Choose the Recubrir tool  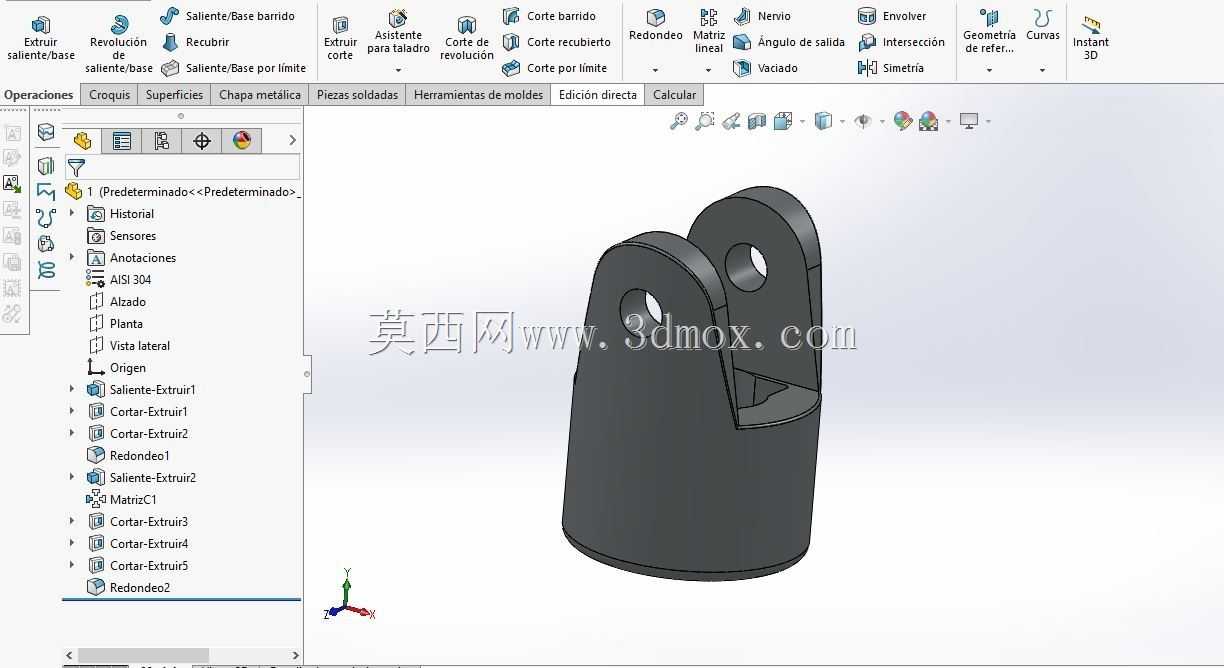pos(196,42)
